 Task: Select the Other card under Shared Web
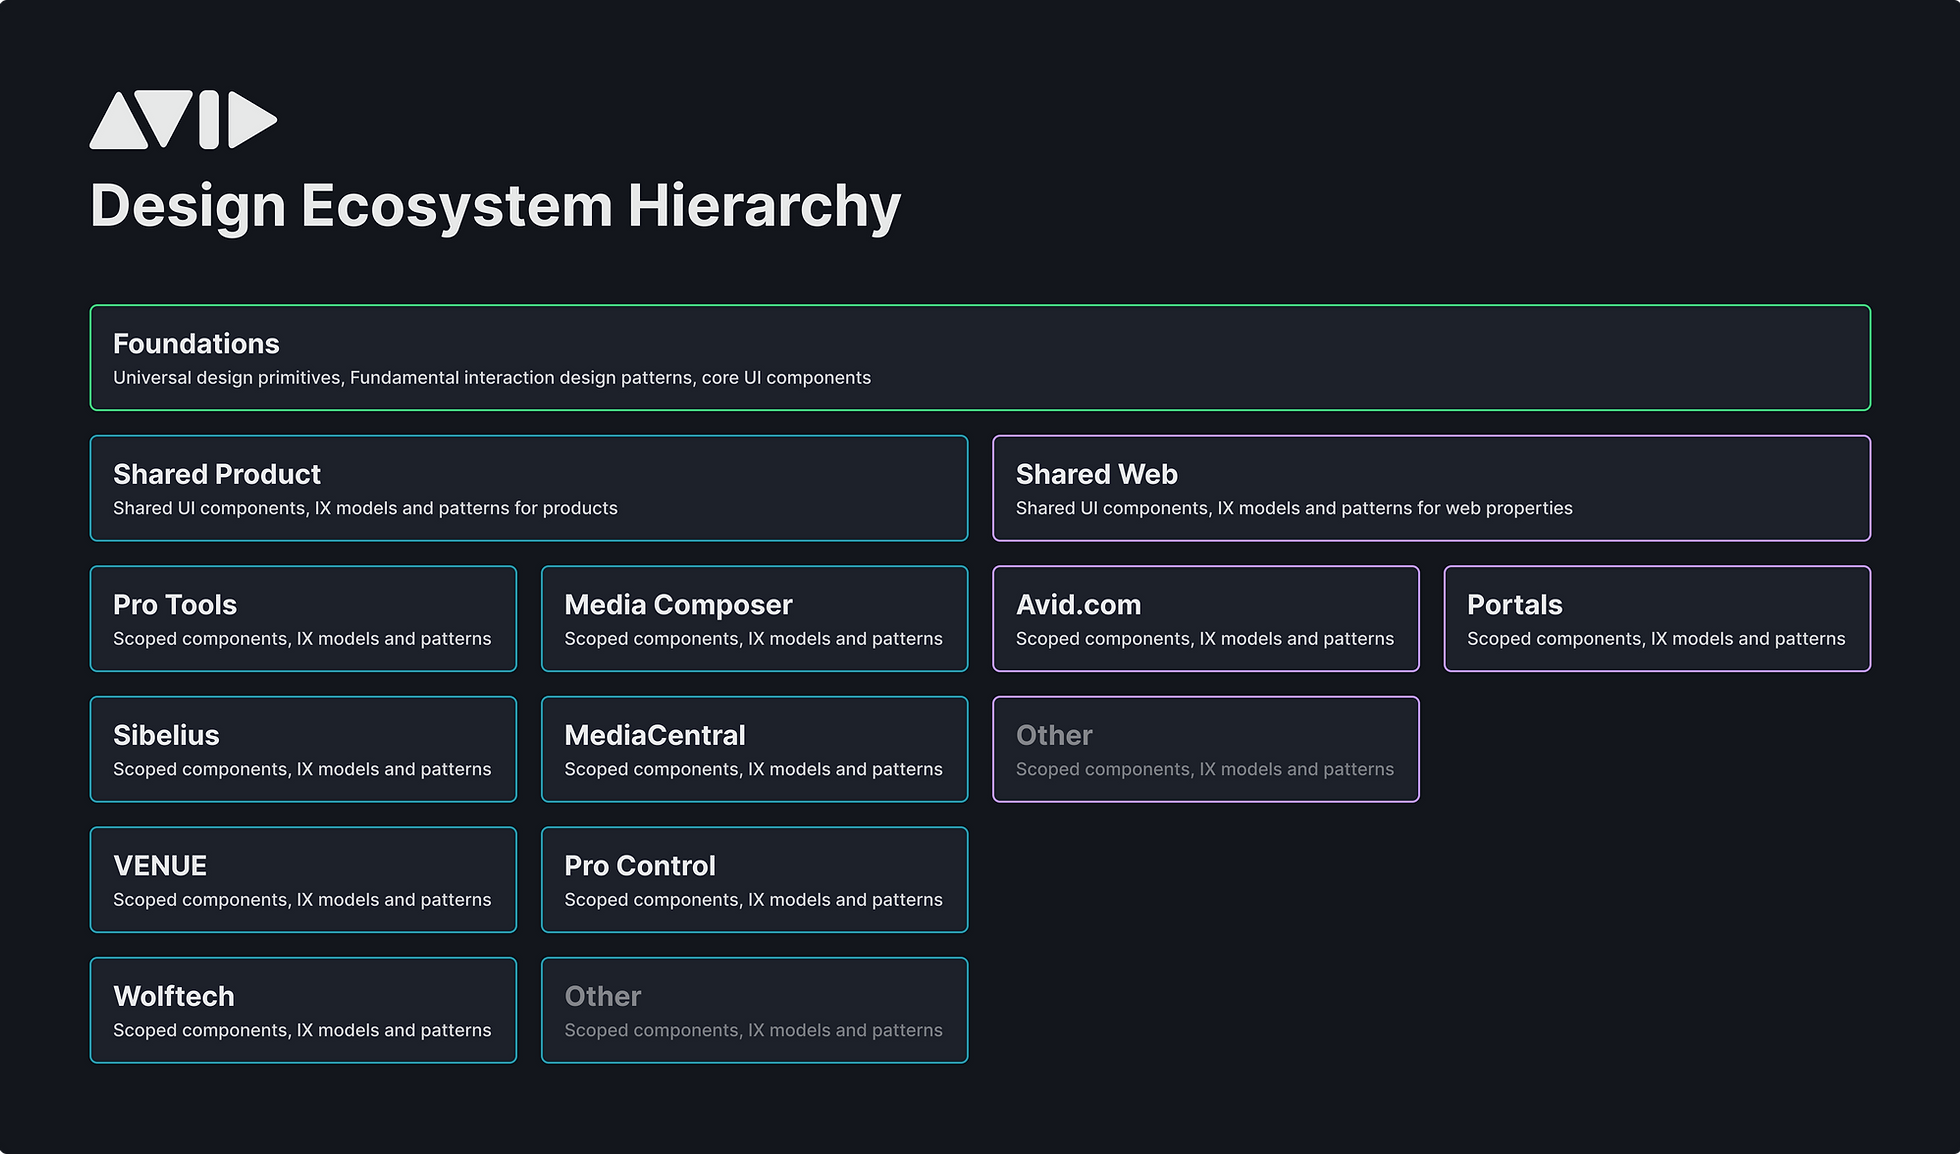click(x=1205, y=749)
